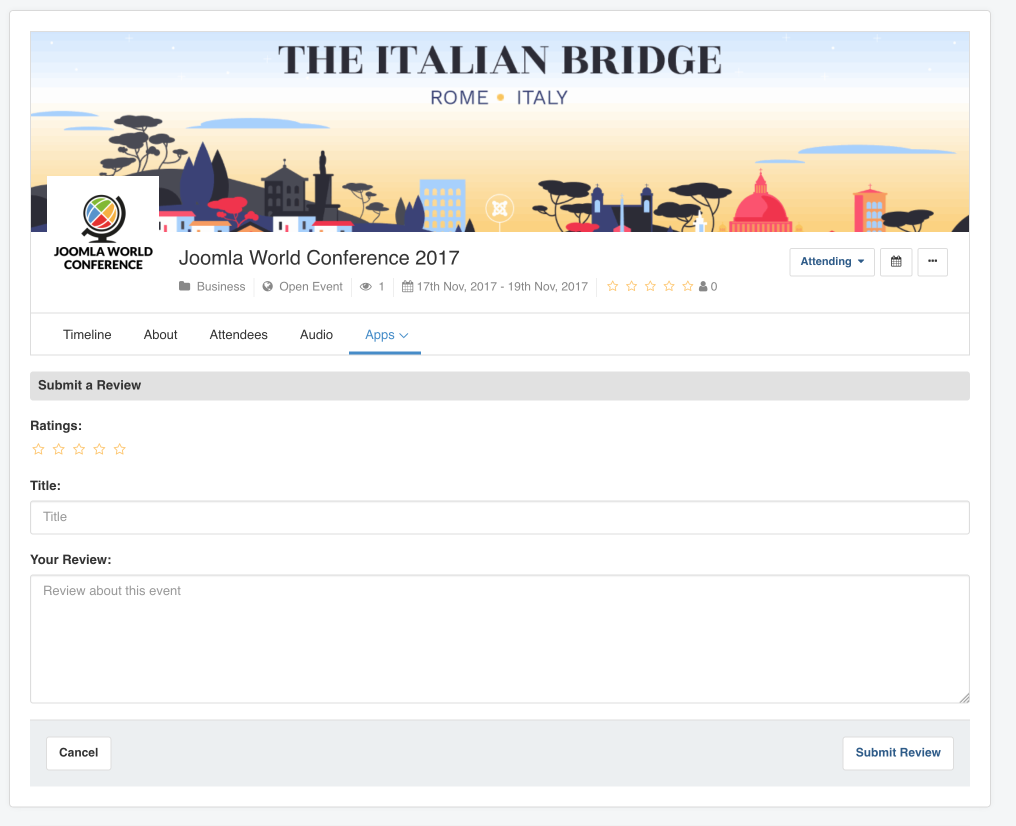Click the calendar icon beside event dates
Viewport: 1016px width, 826px height.
(x=408, y=286)
